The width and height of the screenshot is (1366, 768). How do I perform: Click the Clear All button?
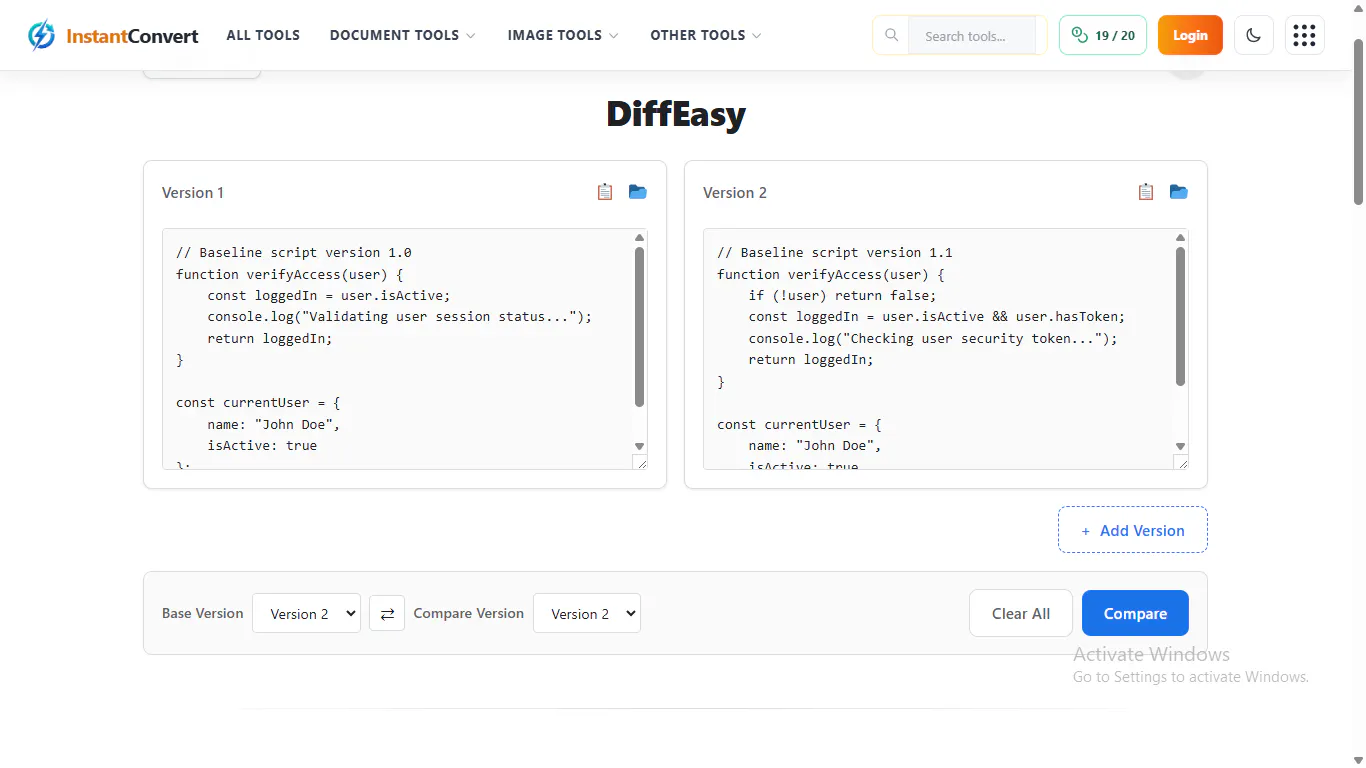pyautogui.click(x=1021, y=613)
